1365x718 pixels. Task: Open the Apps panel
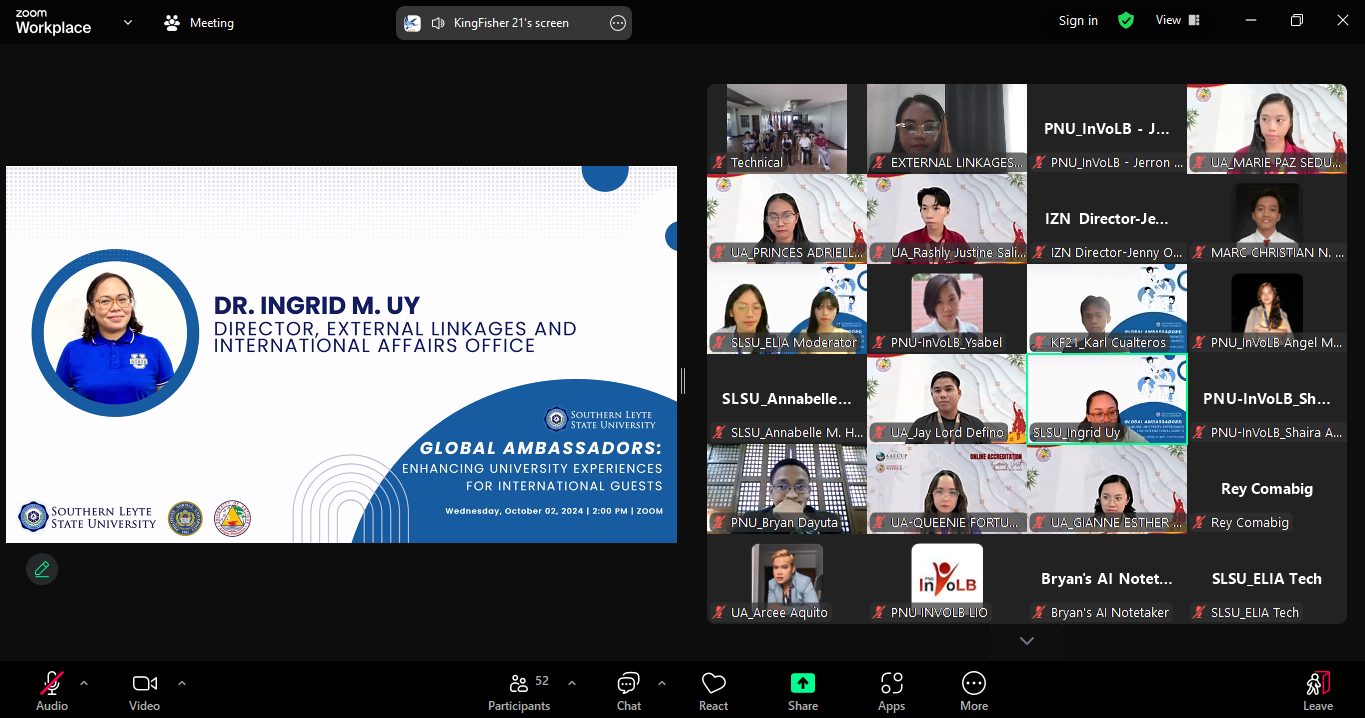(891, 692)
